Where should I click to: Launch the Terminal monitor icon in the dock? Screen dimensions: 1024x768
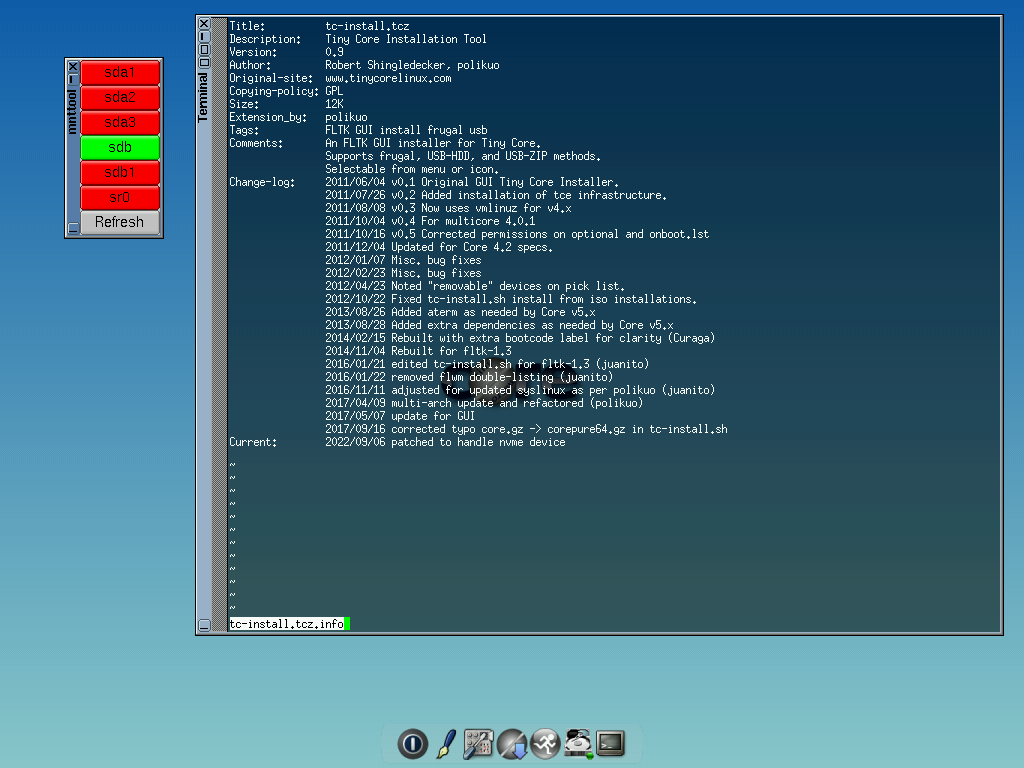pos(611,743)
